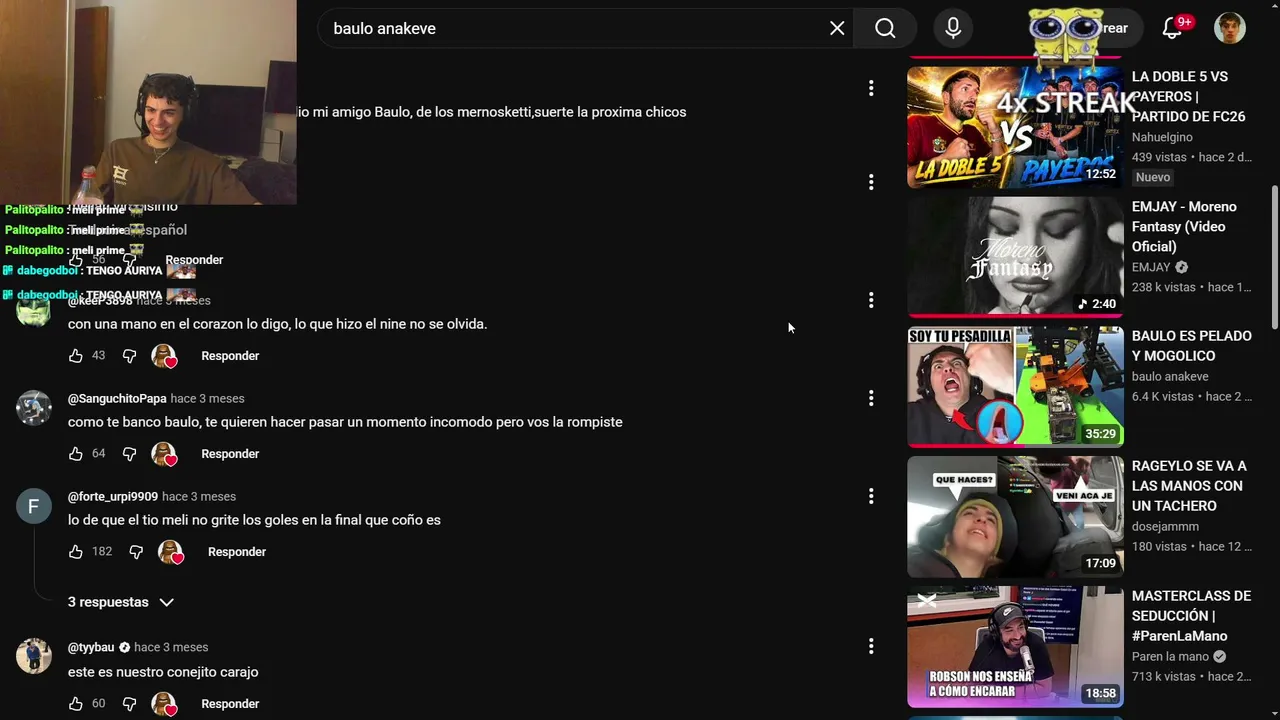Click comment text 'lo de que el tio meli'
Screen dimensions: 1280x720
click(254, 520)
